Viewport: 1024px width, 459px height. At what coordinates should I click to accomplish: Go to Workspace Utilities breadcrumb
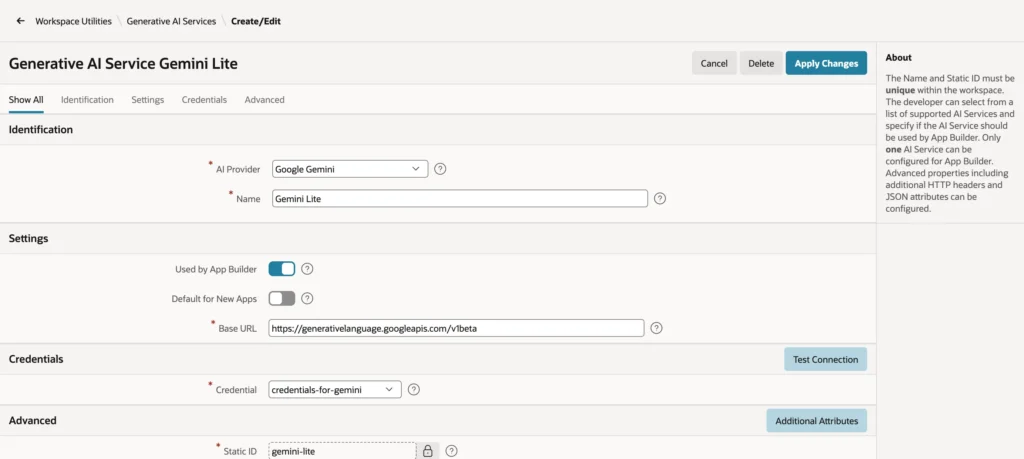tap(73, 21)
